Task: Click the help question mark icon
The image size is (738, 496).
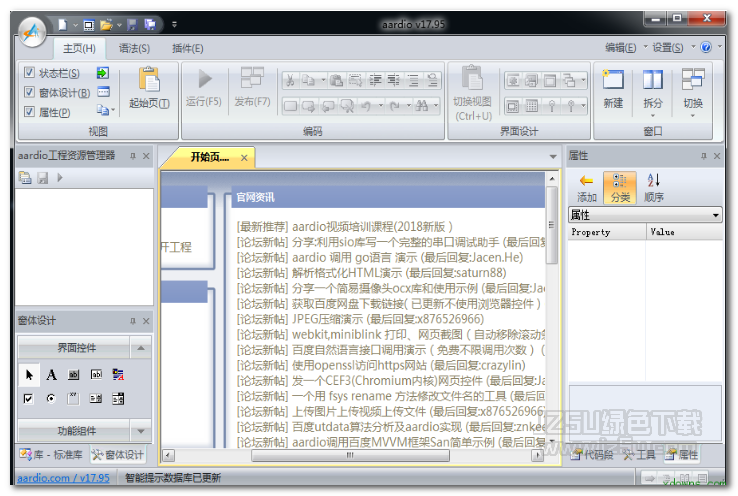Action: pyautogui.click(x=706, y=47)
